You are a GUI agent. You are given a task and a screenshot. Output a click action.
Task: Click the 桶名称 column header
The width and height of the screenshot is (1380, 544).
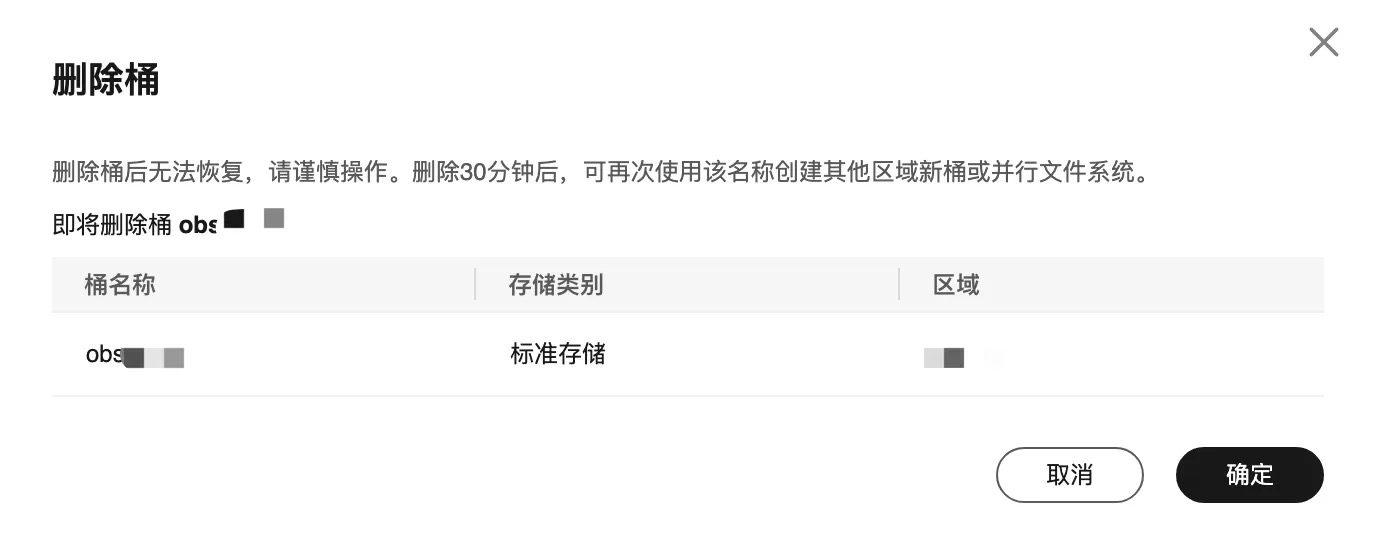coord(120,285)
